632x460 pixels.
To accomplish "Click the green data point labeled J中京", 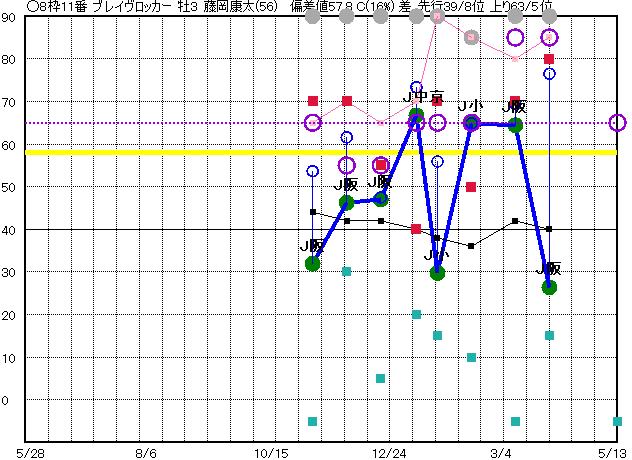I will tap(416, 117).
